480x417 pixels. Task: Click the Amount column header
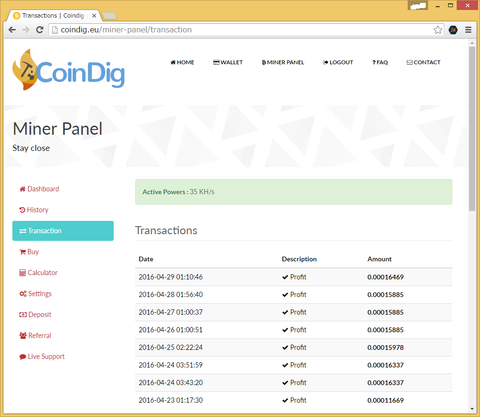click(x=379, y=259)
